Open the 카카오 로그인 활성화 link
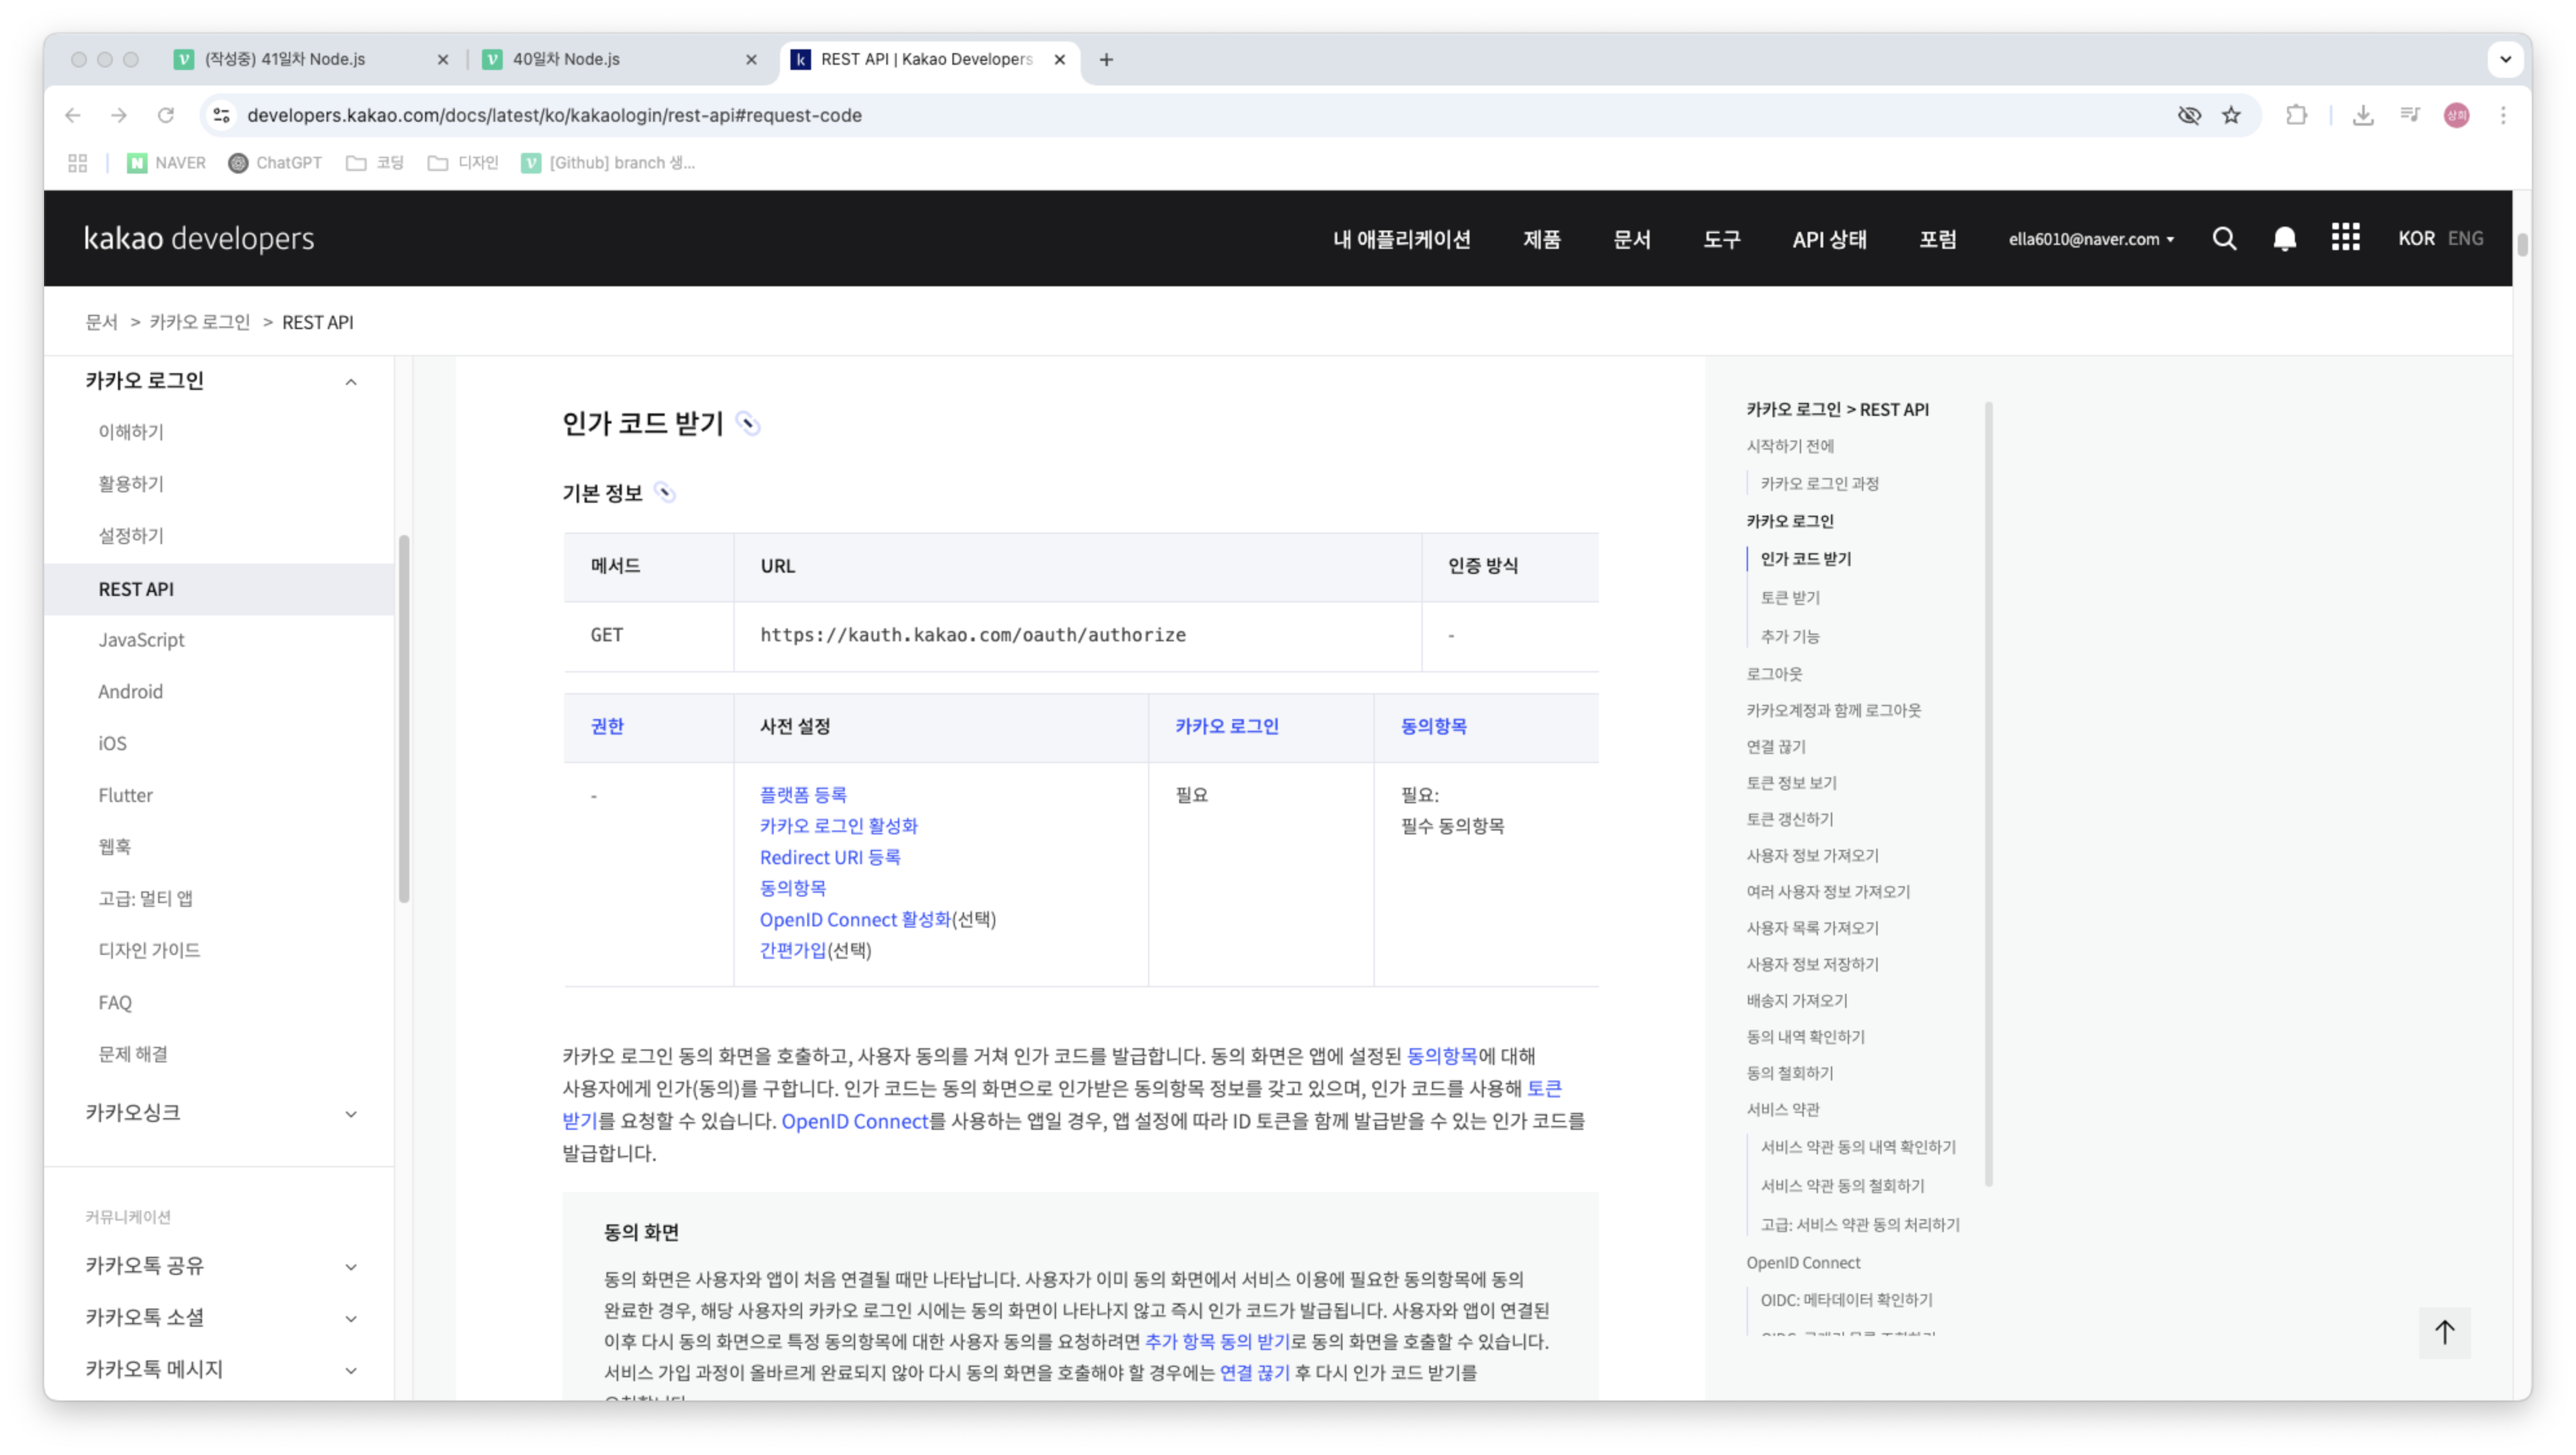Image resolution: width=2576 pixels, height=1455 pixels. point(838,826)
